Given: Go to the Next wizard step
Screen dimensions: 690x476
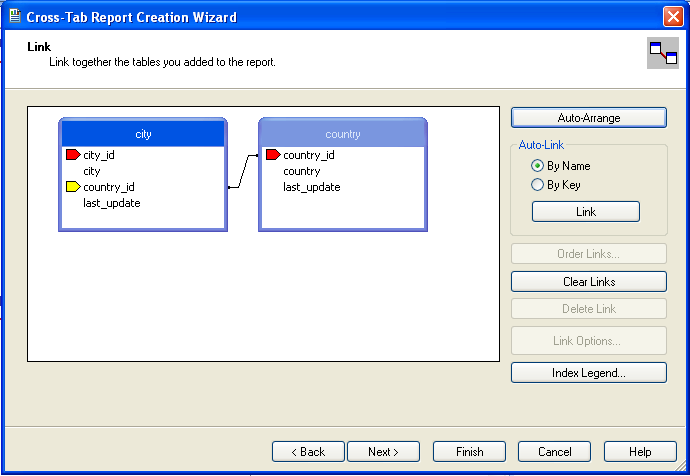Looking at the screenshot, I should click(x=383, y=452).
